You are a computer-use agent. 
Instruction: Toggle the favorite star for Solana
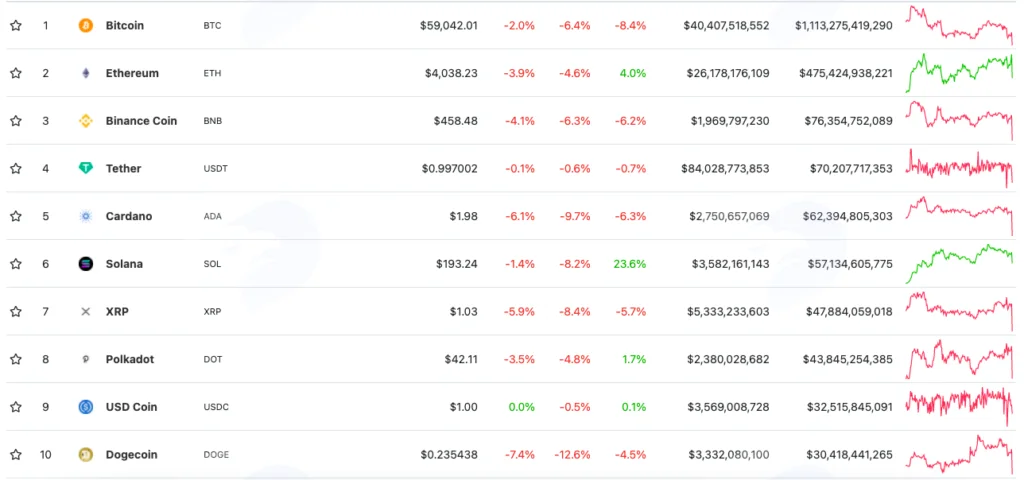pyautogui.click(x=16, y=264)
